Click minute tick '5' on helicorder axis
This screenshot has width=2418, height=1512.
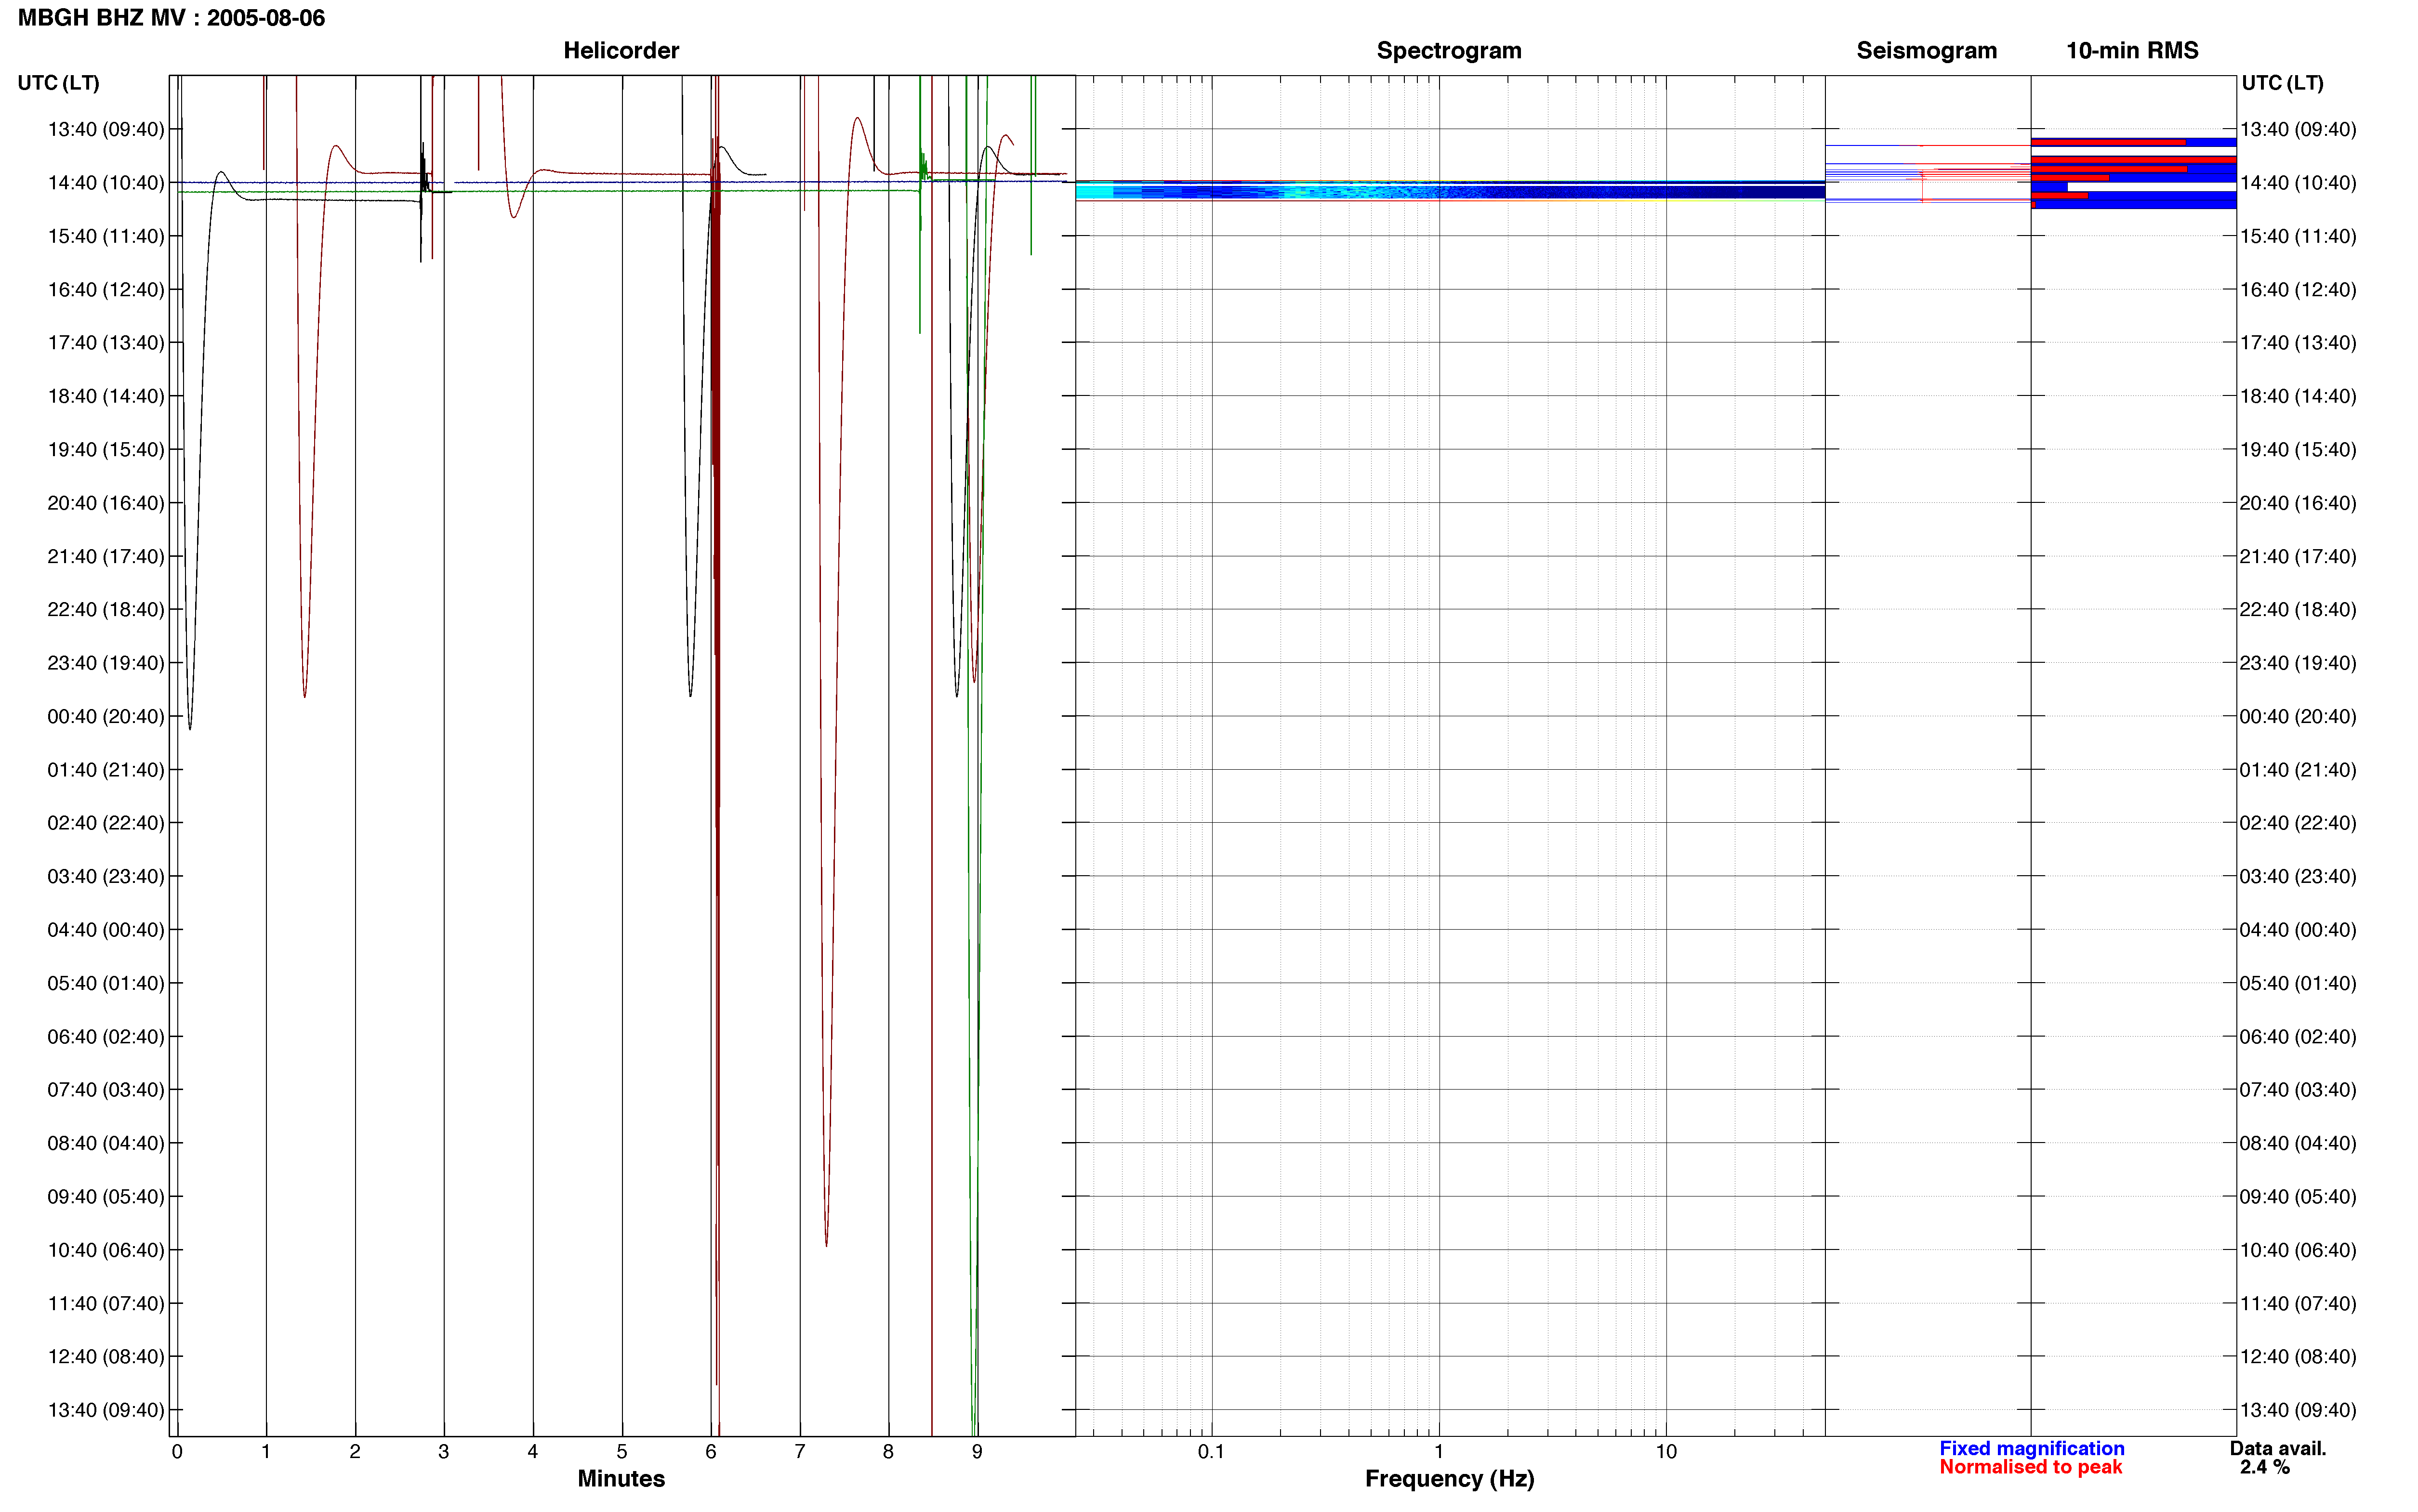tap(621, 1452)
